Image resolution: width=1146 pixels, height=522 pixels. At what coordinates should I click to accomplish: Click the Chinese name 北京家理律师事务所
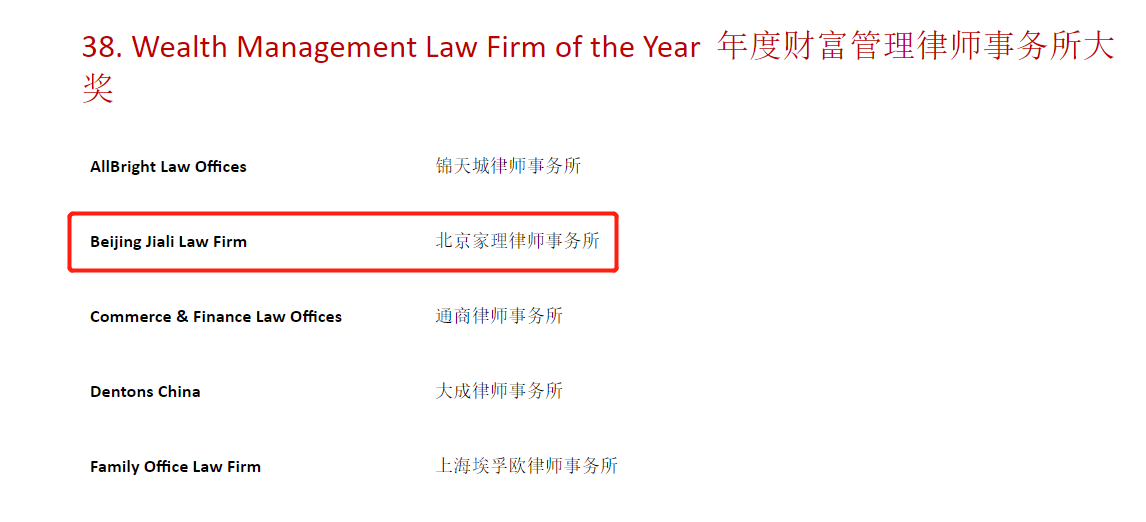click(x=517, y=241)
